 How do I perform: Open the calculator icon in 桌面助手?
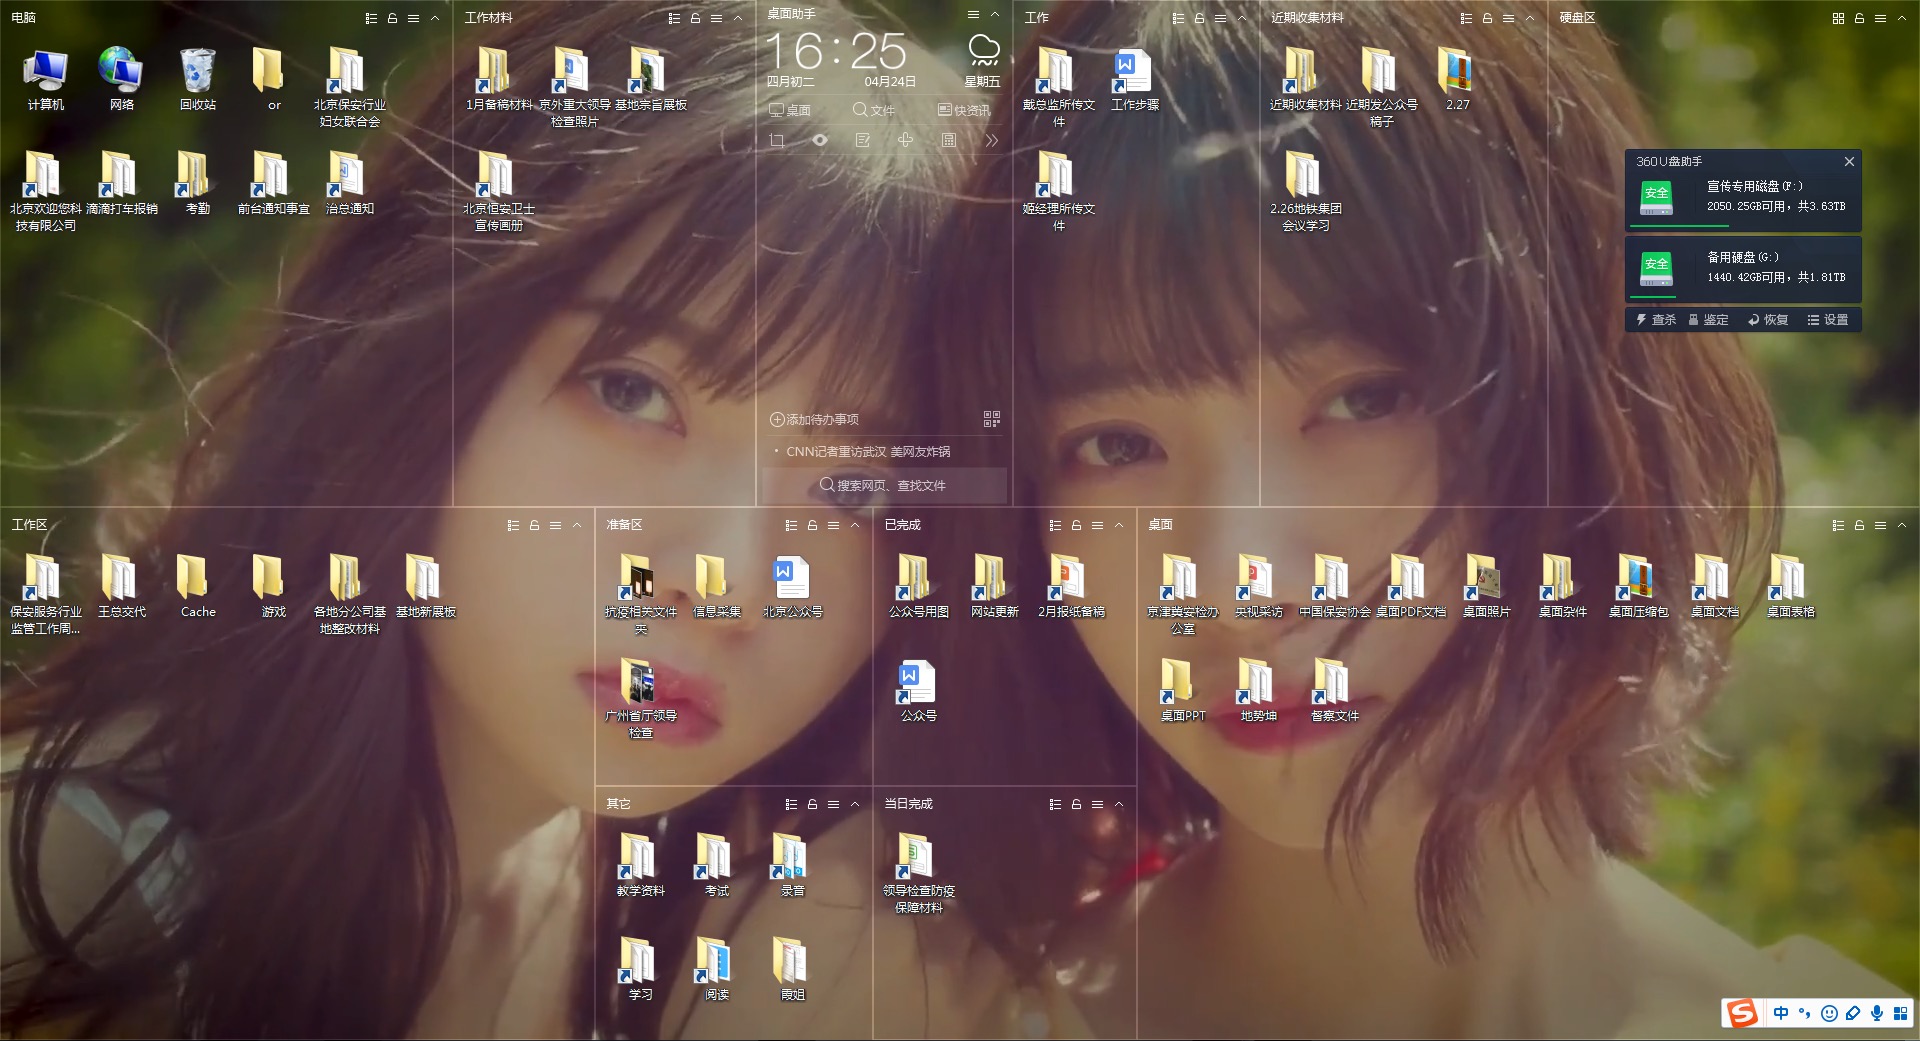[949, 141]
